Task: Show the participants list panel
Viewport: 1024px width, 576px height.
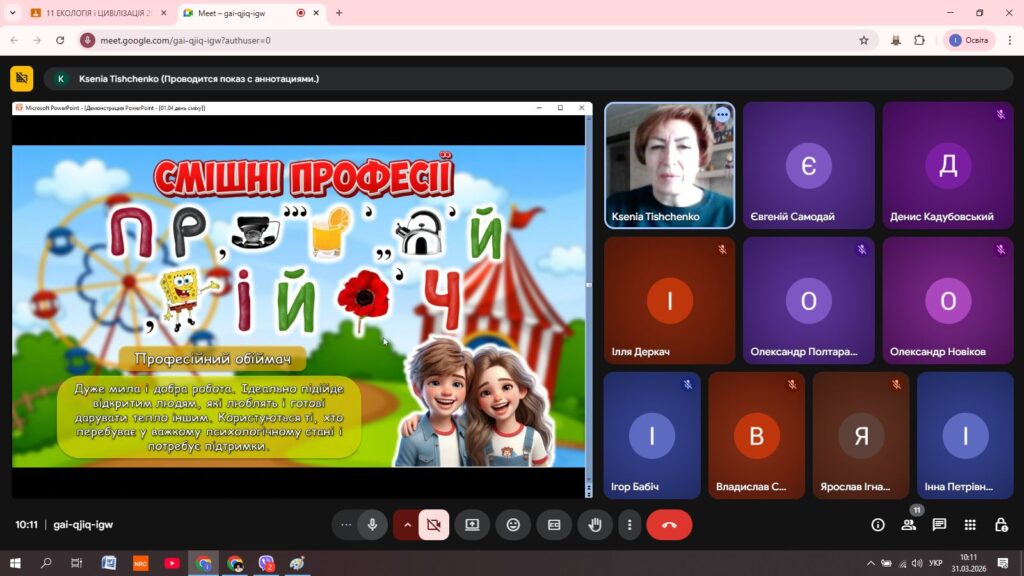Action: tap(908, 524)
